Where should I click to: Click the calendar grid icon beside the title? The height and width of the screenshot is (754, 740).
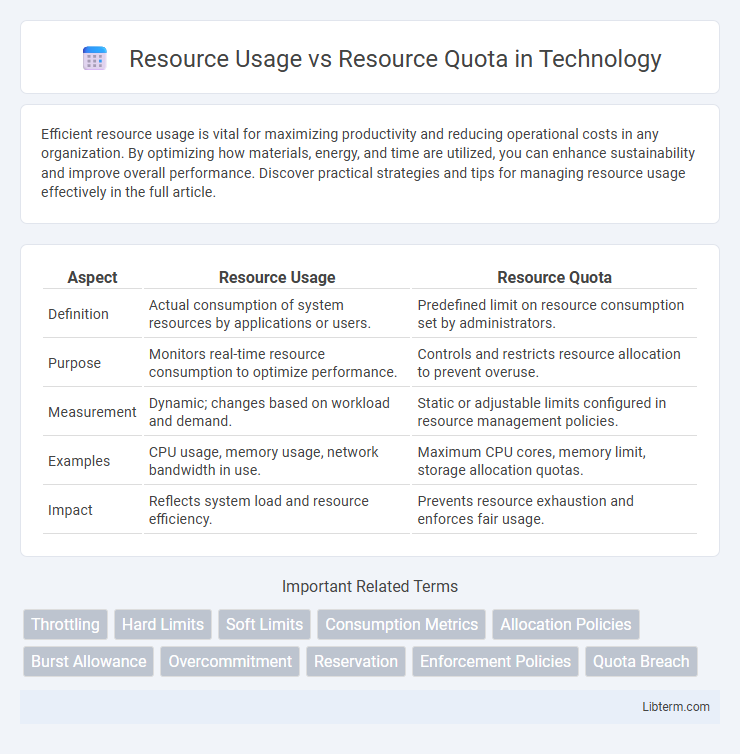[x=95, y=59]
